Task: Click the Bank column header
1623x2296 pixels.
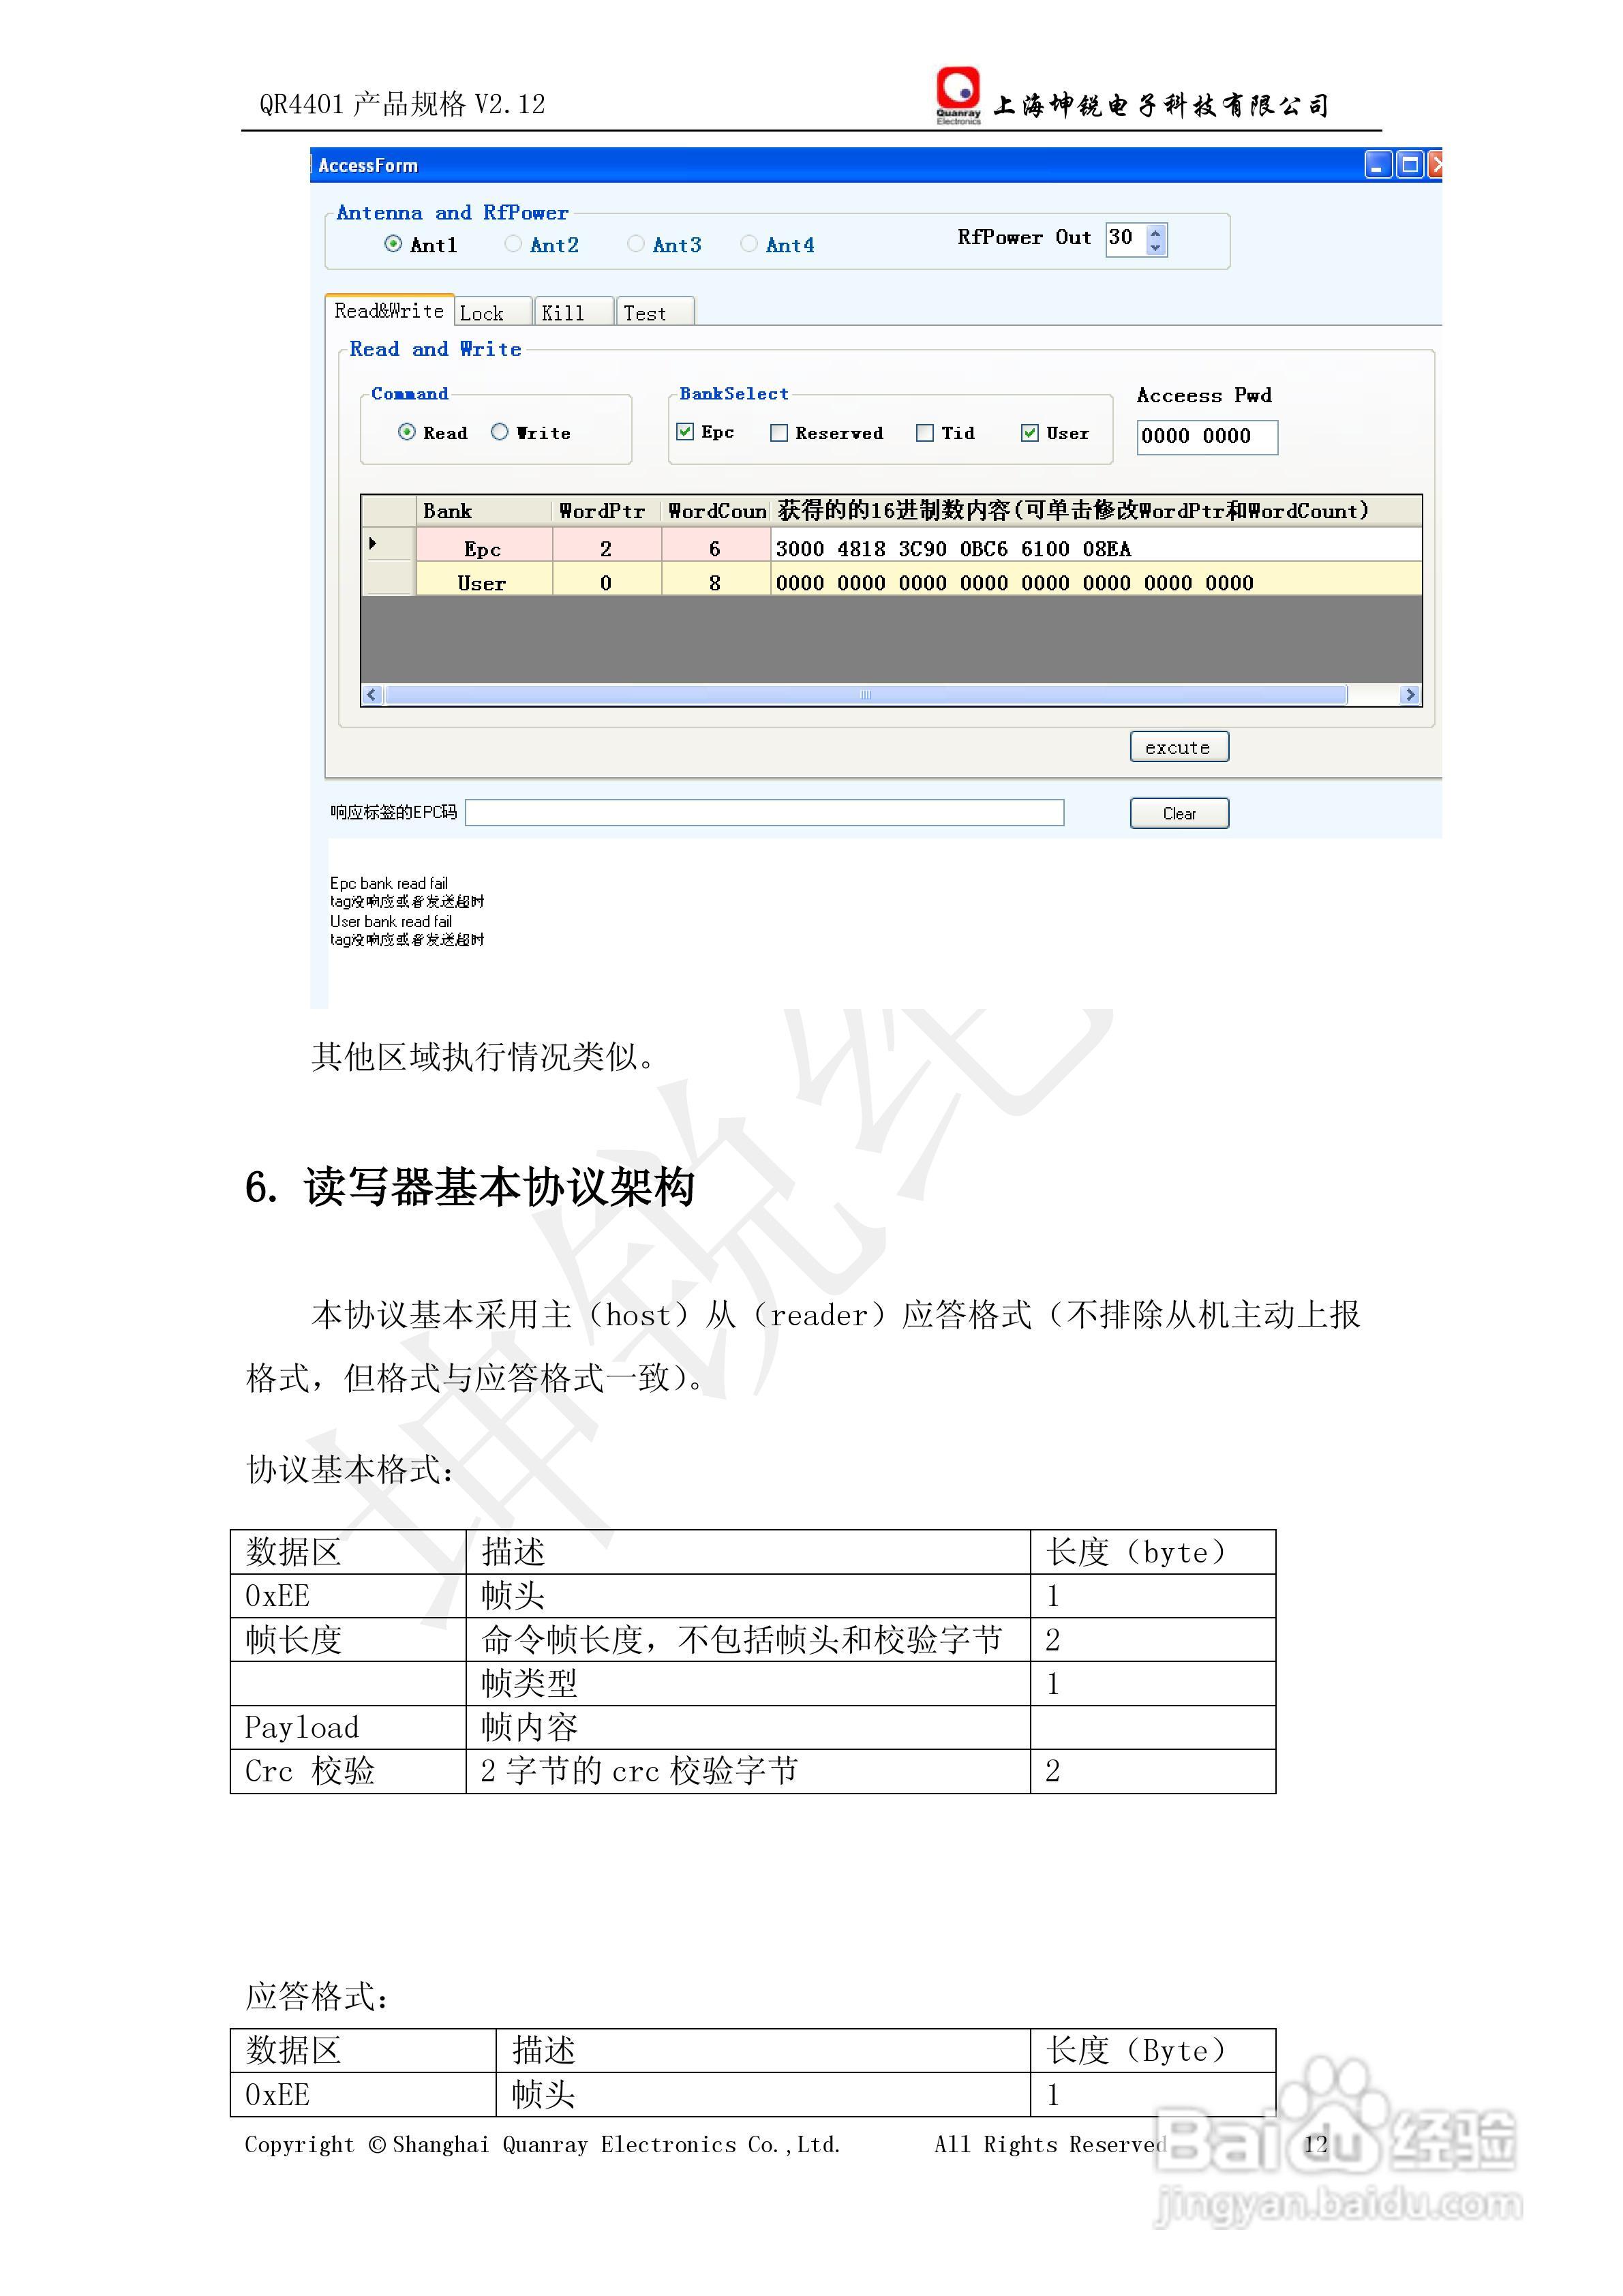Action: click(x=483, y=511)
